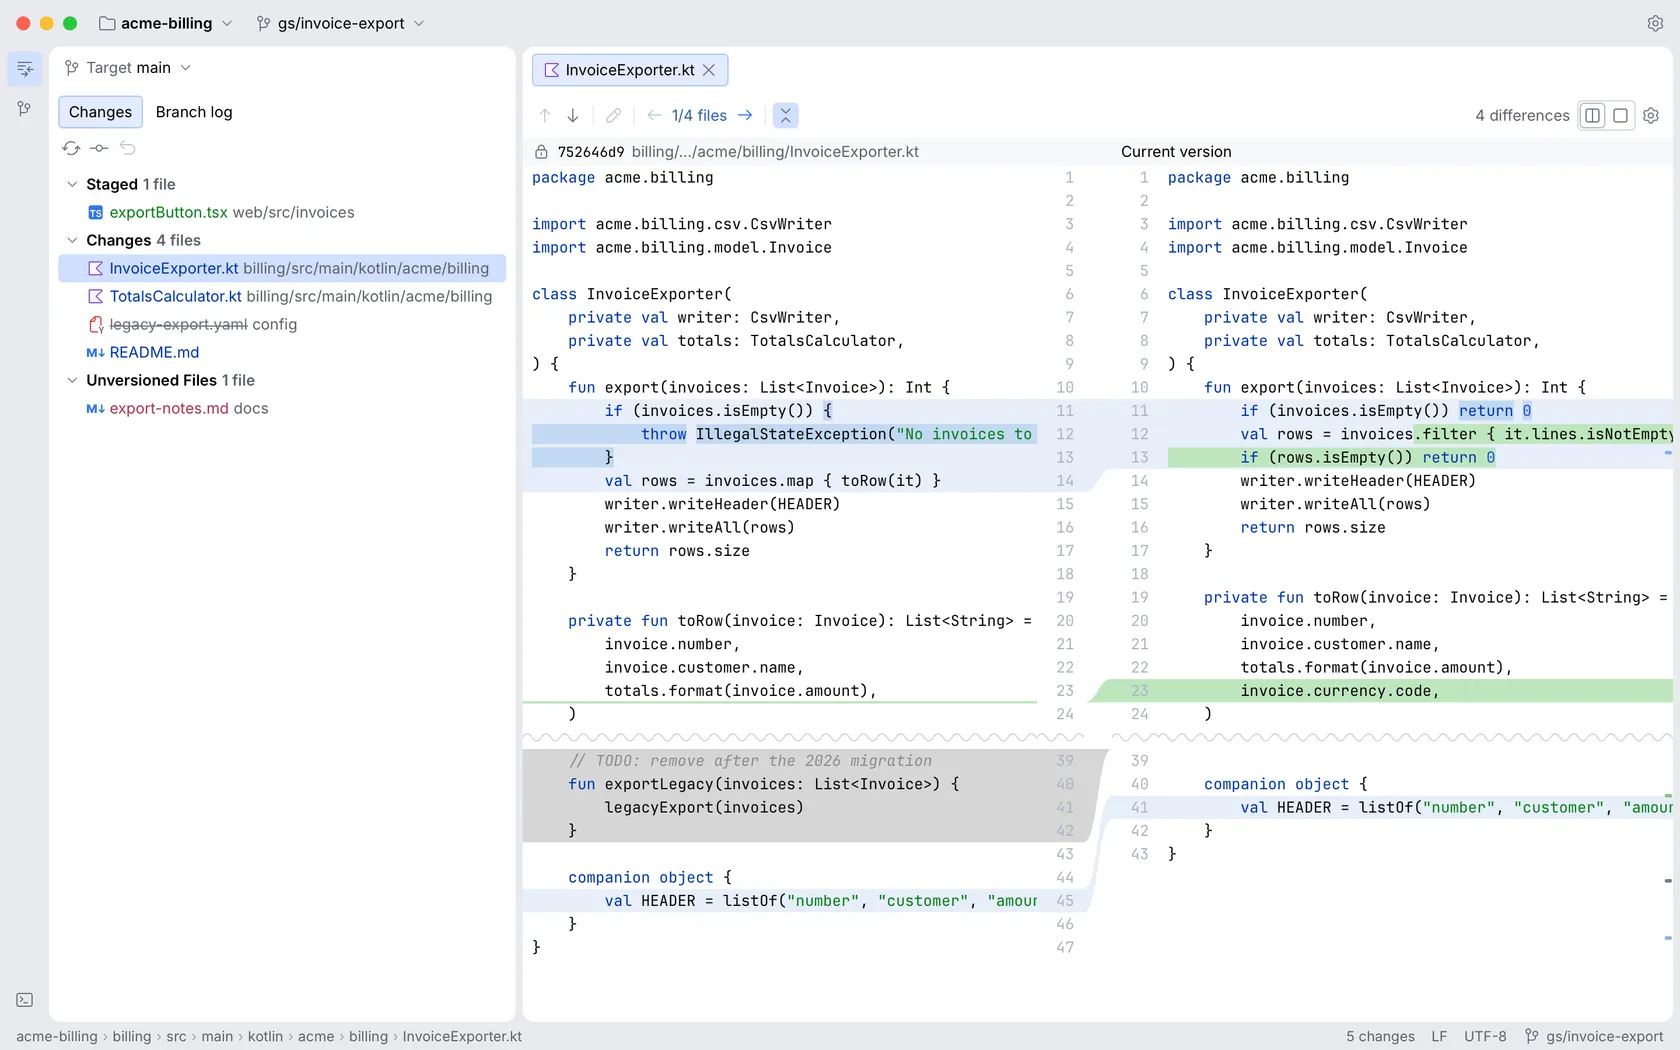Go to previous file left arrow
1680x1050 pixels.
click(x=654, y=116)
